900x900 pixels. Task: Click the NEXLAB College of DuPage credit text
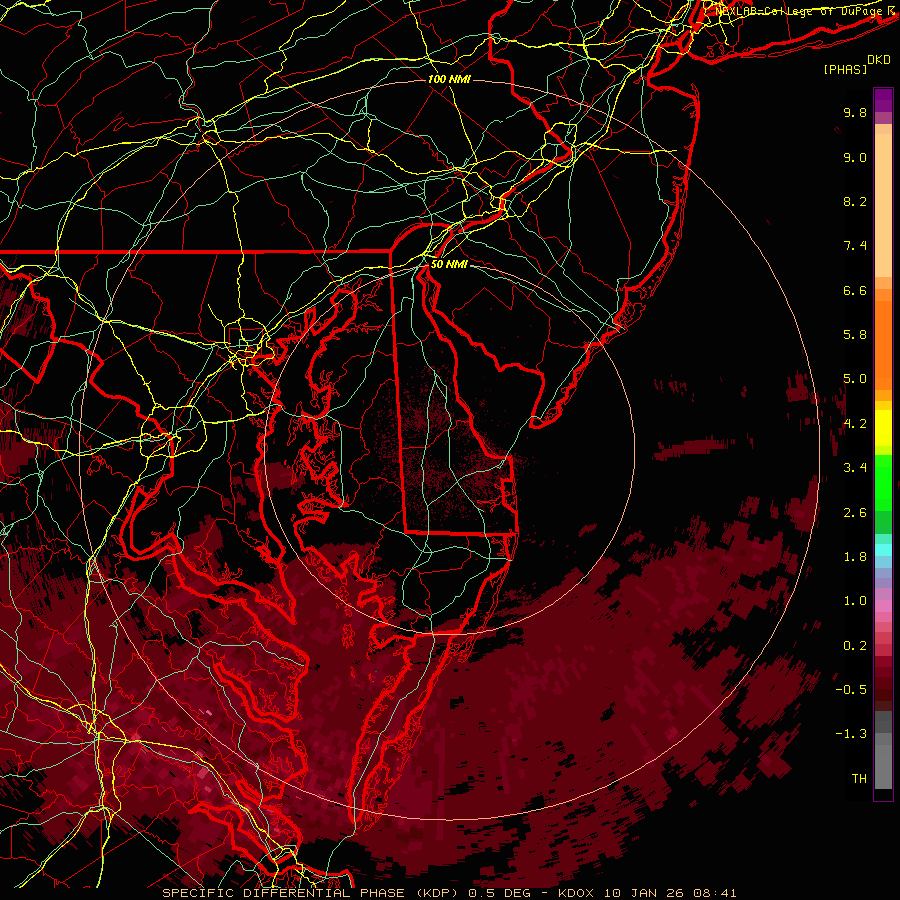(801, 11)
